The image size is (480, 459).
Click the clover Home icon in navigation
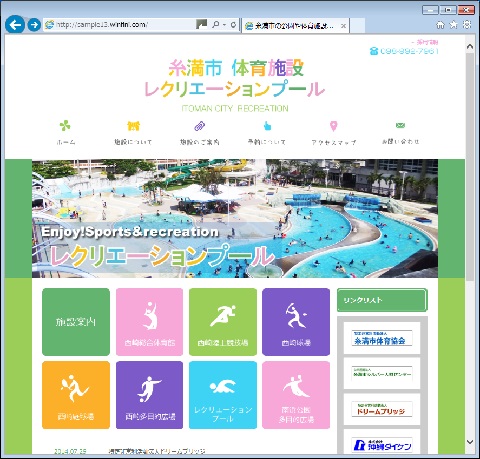pyautogui.click(x=65, y=126)
